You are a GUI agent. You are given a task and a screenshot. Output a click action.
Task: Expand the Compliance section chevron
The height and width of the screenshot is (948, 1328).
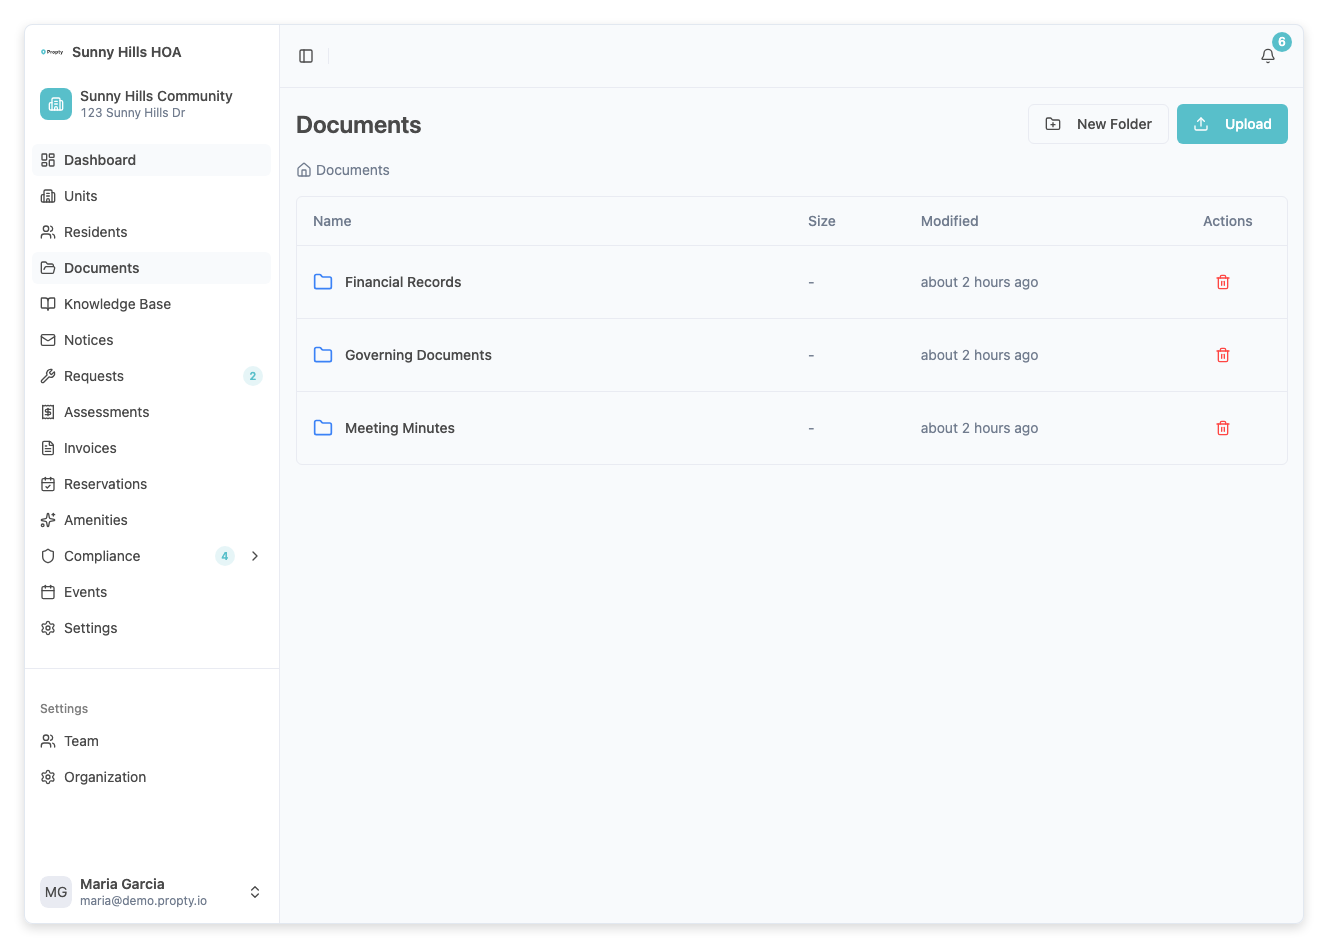[x=256, y=556]
